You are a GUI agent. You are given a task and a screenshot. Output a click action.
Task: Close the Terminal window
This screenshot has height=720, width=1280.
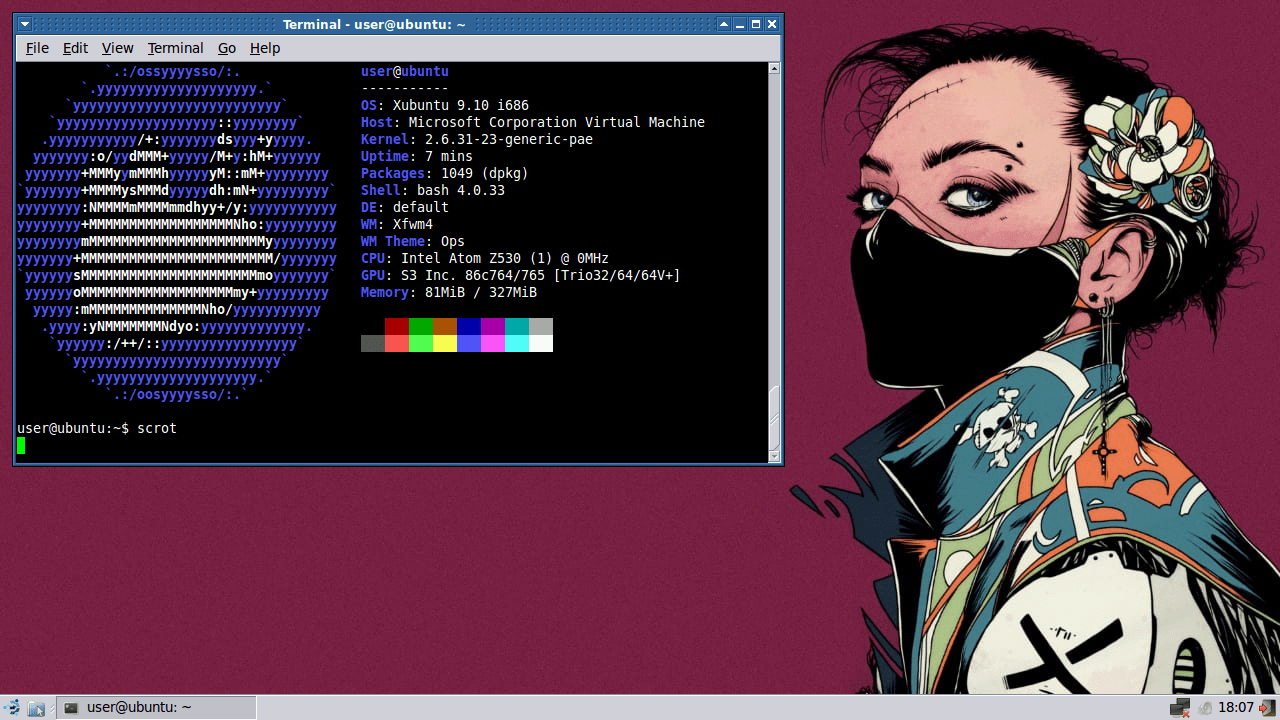pos(772,24)
